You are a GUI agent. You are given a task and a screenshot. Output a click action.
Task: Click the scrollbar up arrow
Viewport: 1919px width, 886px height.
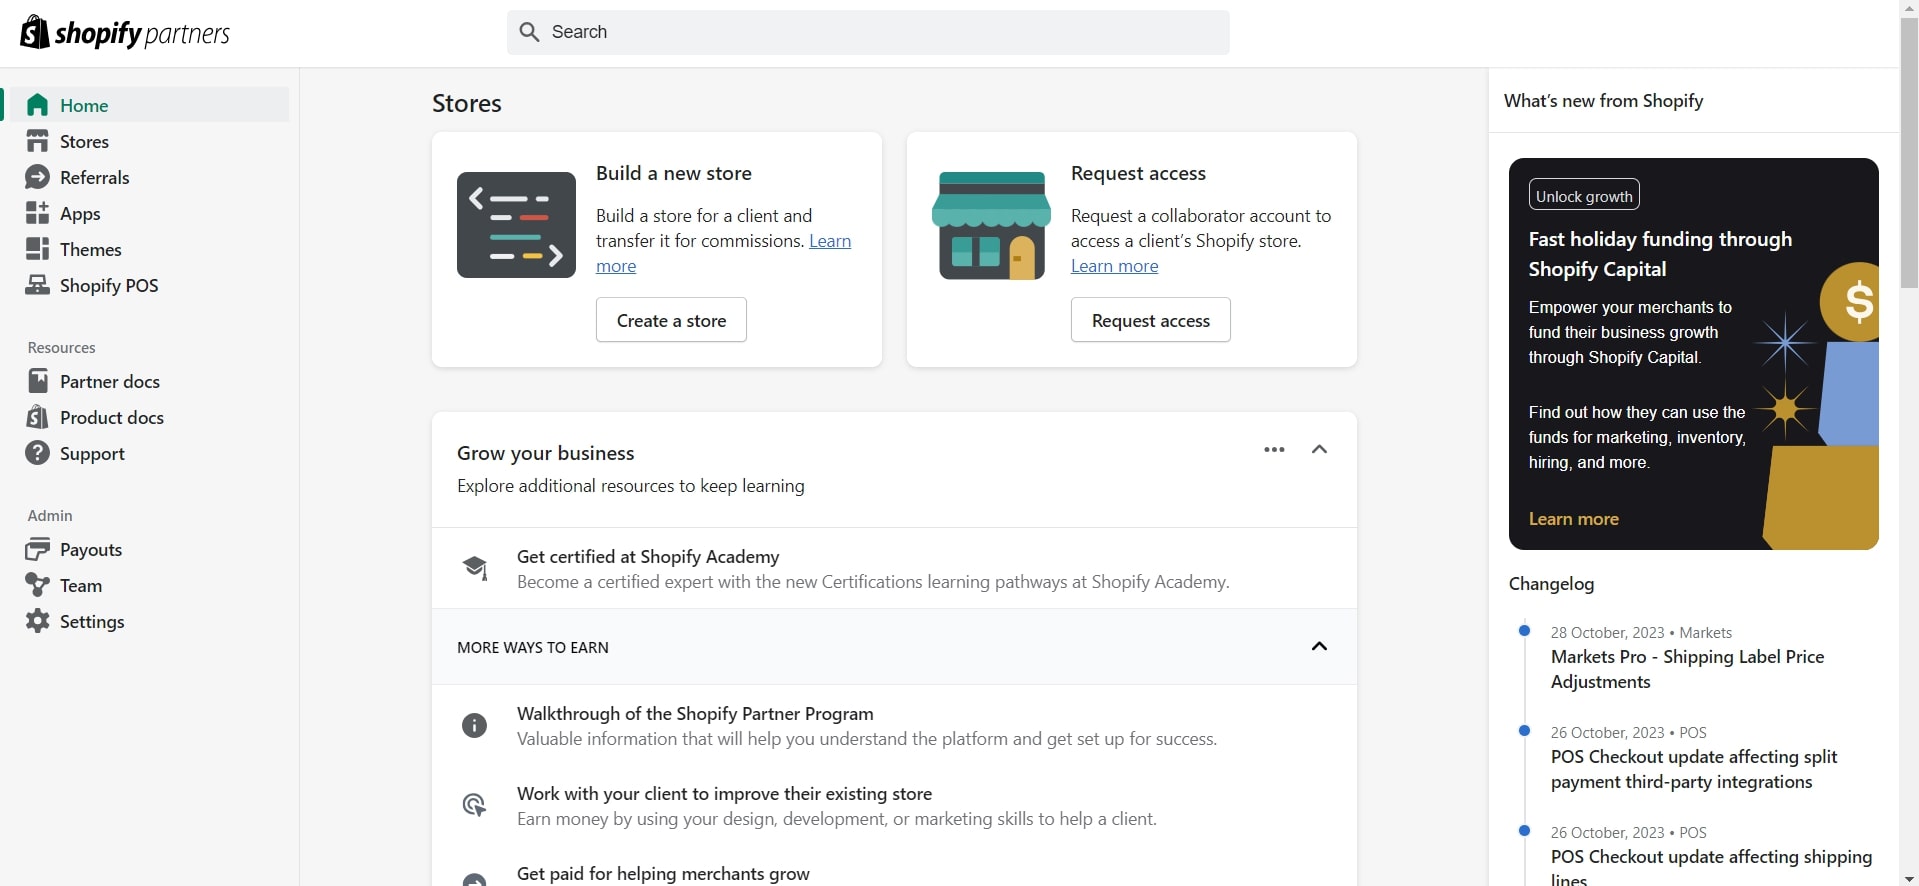pyautogui.click(x=1909, y=8)
